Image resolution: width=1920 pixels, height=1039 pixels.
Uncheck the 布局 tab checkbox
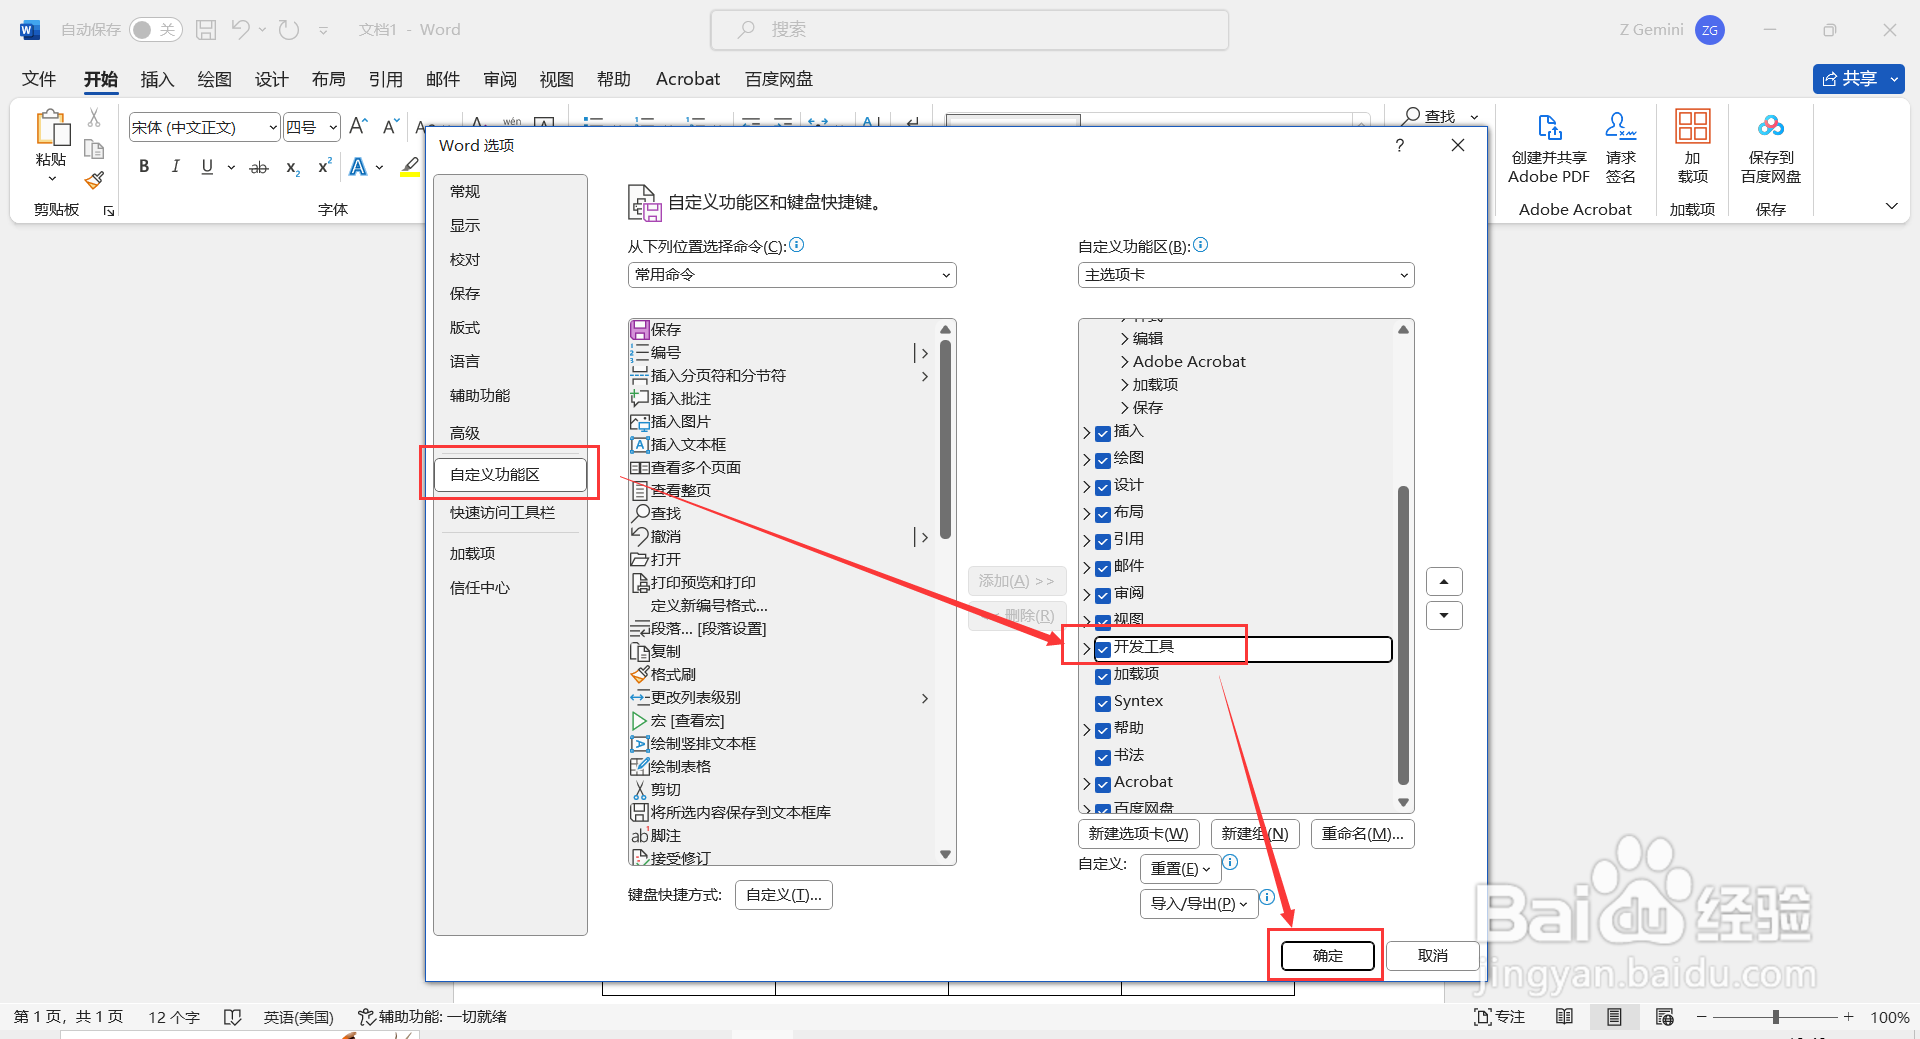click(x=1103, y=514)
